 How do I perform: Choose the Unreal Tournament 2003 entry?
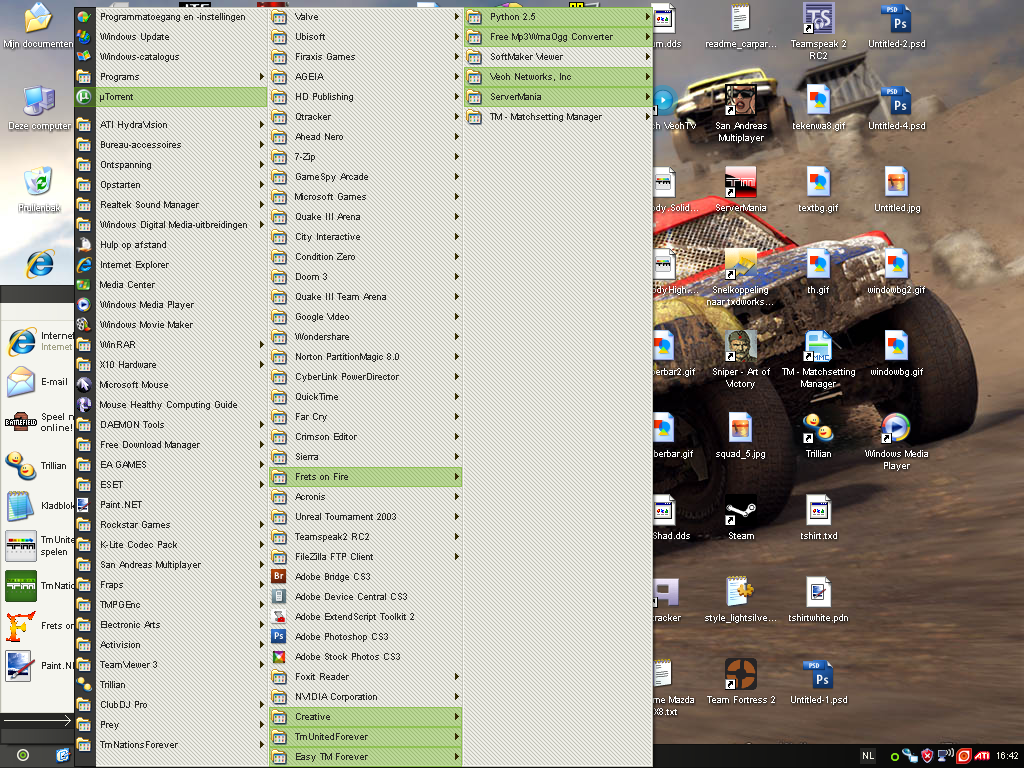[x=365, y=517]
